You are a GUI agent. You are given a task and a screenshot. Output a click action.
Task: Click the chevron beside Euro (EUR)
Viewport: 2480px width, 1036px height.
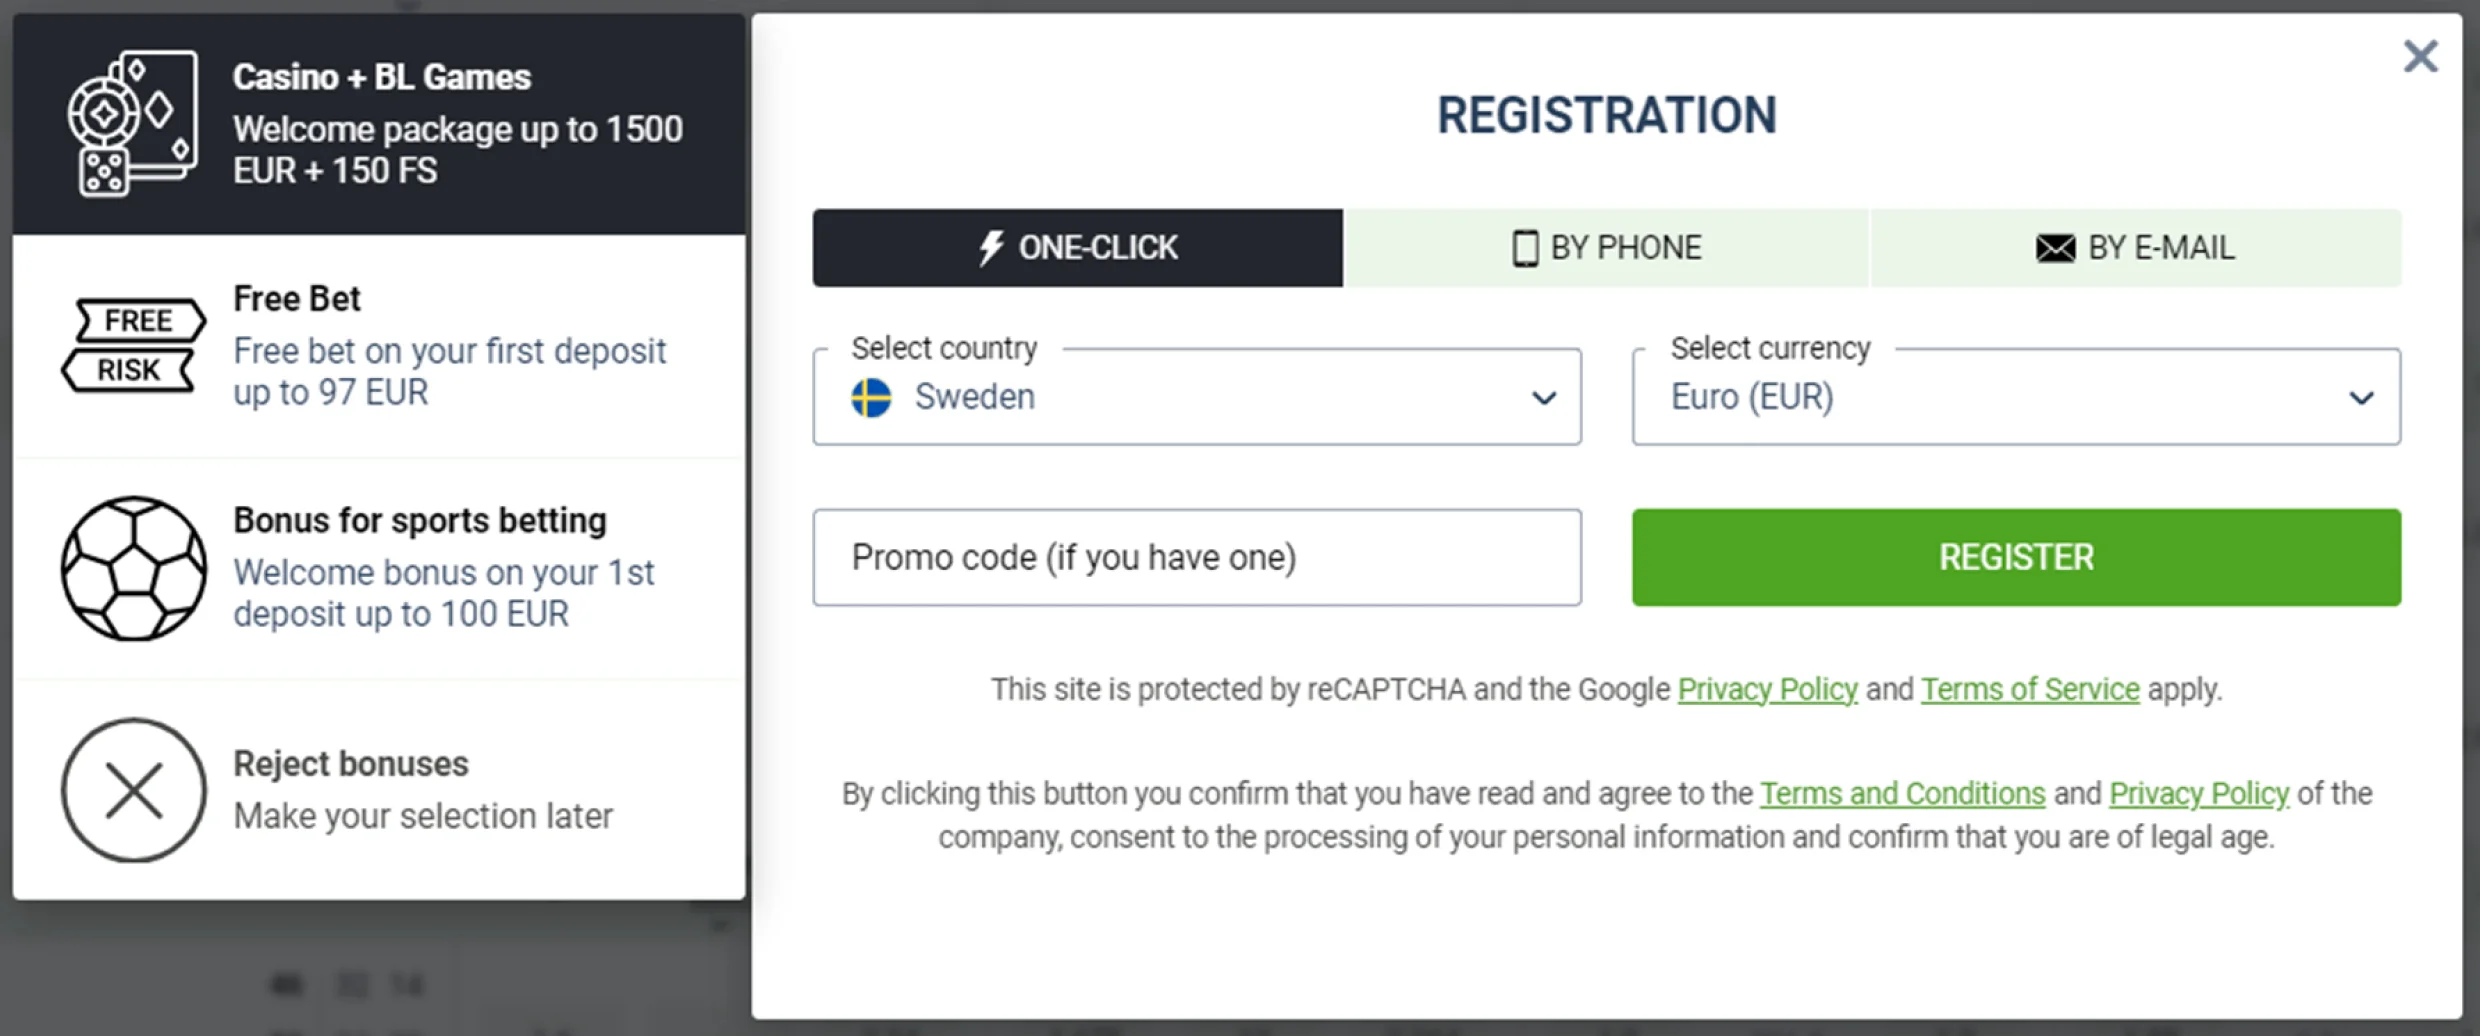tap(2362, 397)
